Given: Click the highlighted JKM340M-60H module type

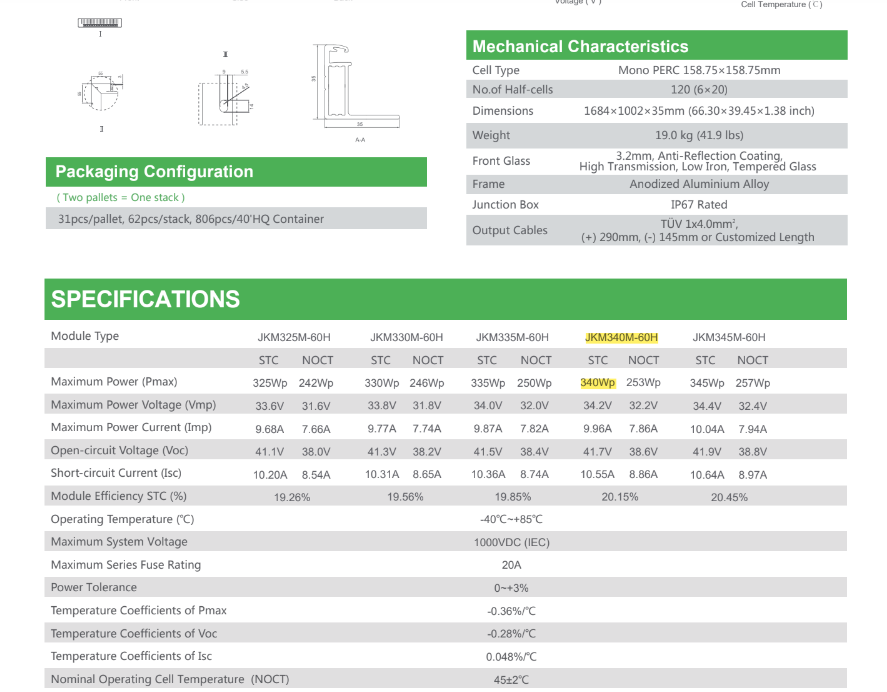Looking at the screenshot, I should pyautogui.click(x=621, y=337).
